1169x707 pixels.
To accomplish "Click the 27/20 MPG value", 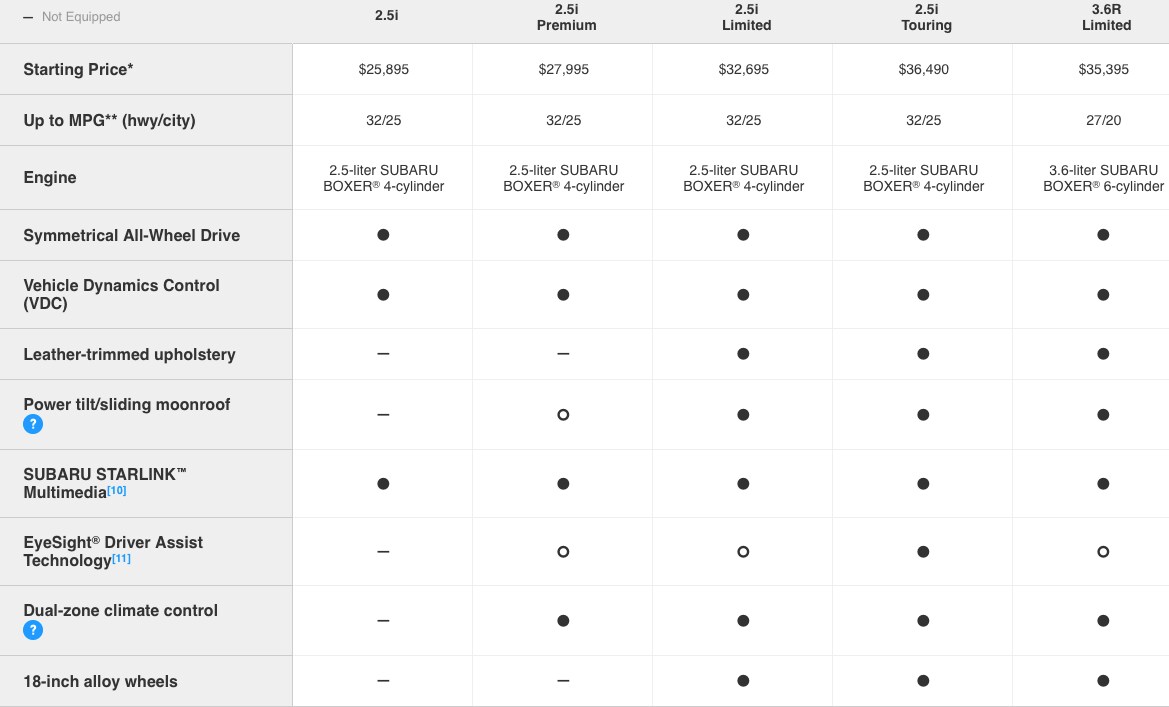I will 1103,120.
